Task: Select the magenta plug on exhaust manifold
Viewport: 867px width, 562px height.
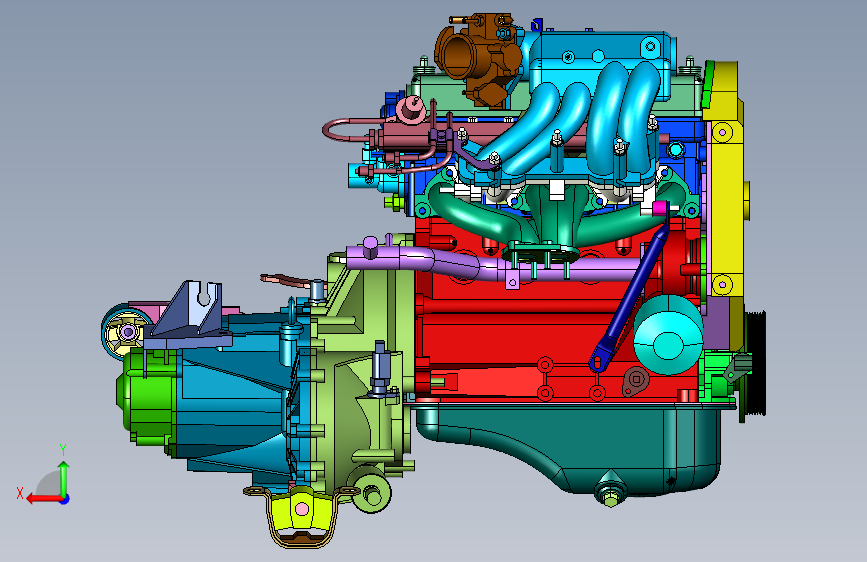Action: click(x=659, y=209)
